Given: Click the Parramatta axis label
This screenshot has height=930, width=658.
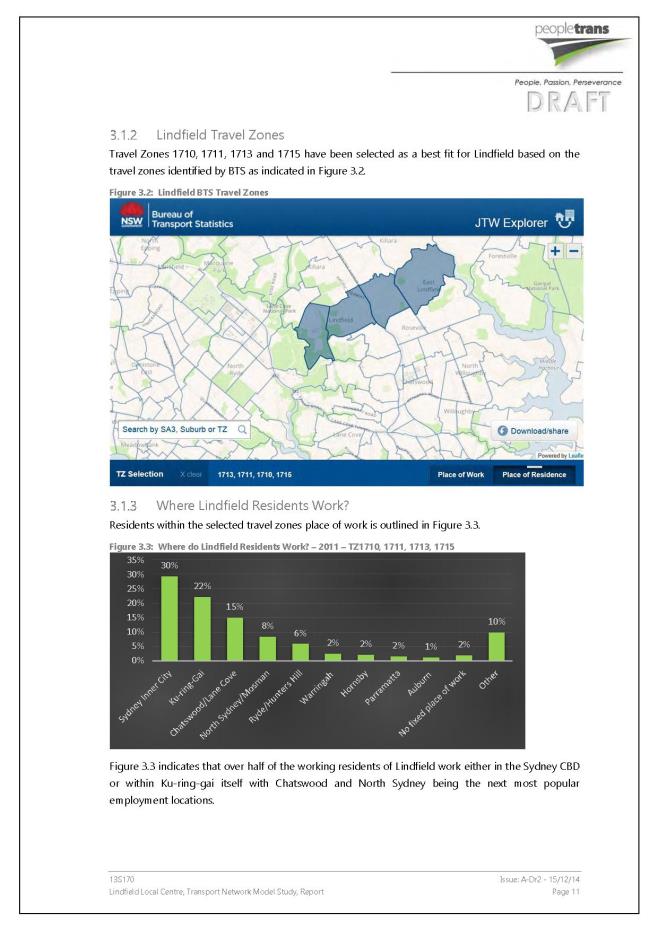Looking at the screenshot, I should click(382, 688).
